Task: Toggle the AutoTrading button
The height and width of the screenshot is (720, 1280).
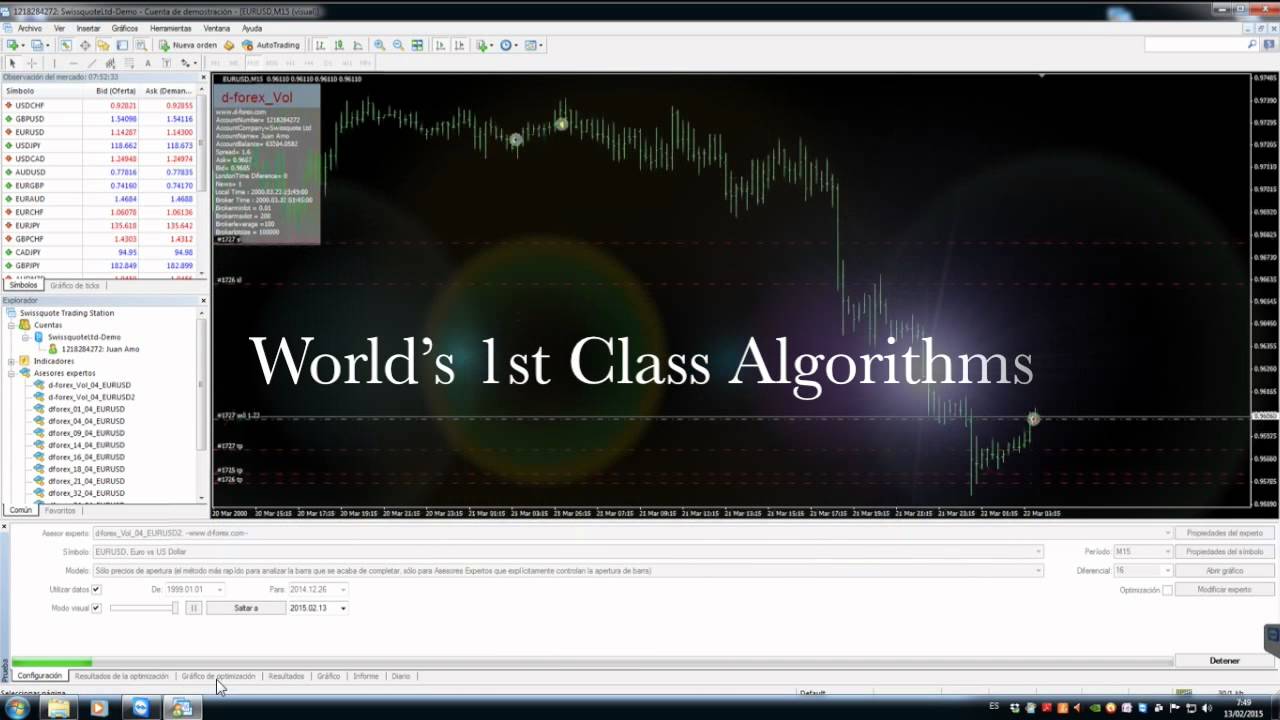Action: 271,45
